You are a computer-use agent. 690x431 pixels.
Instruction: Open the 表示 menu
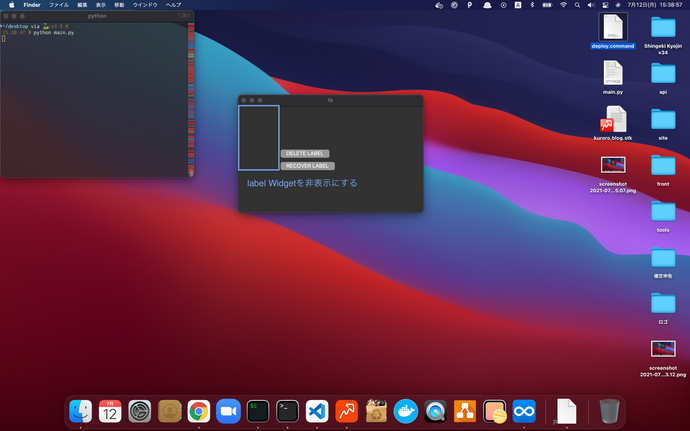tap(101, 5)
